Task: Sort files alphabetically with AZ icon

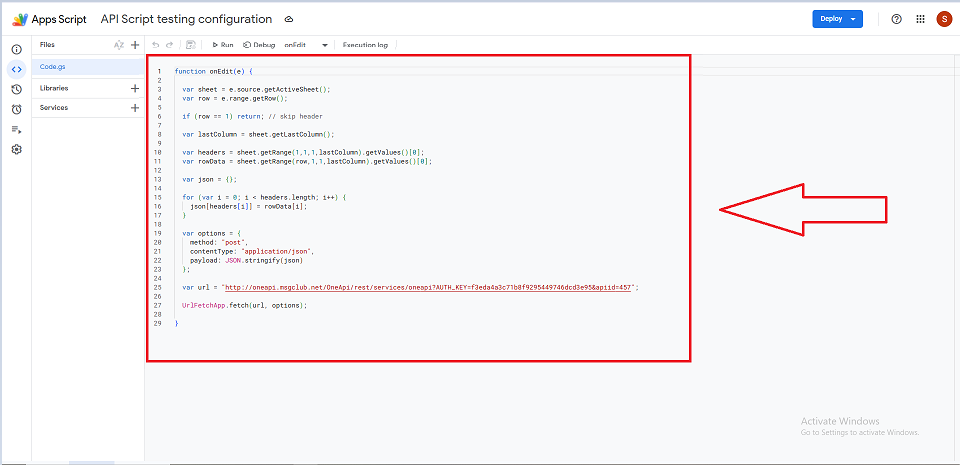Action: [x=119, y=45]
